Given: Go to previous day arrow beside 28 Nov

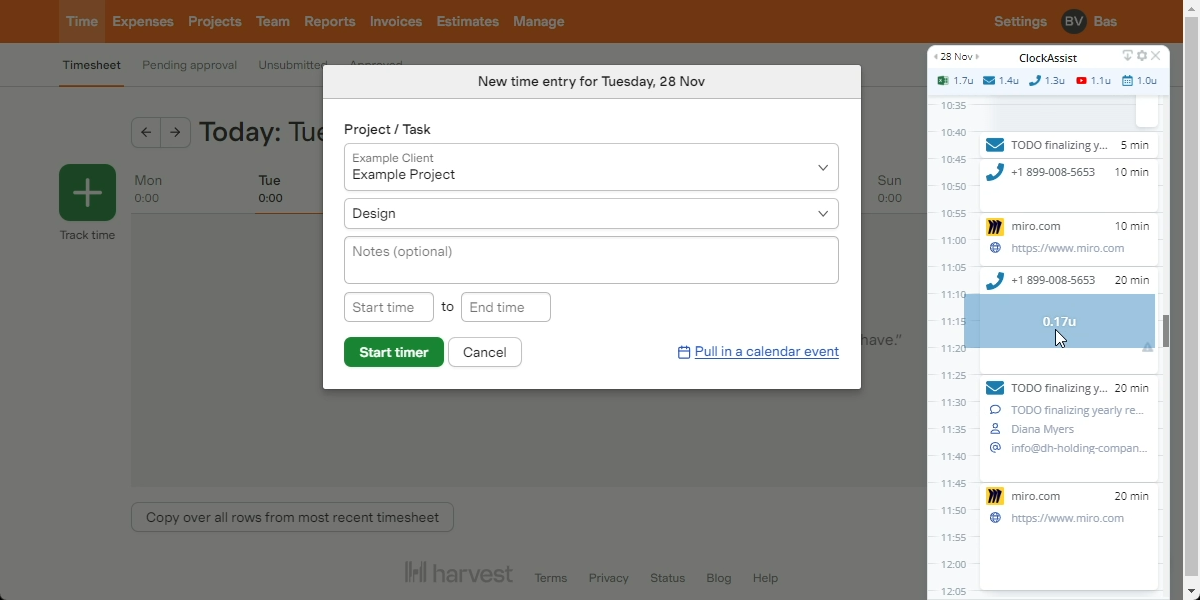Looking at the screenshot, I should tap(936, 57).
